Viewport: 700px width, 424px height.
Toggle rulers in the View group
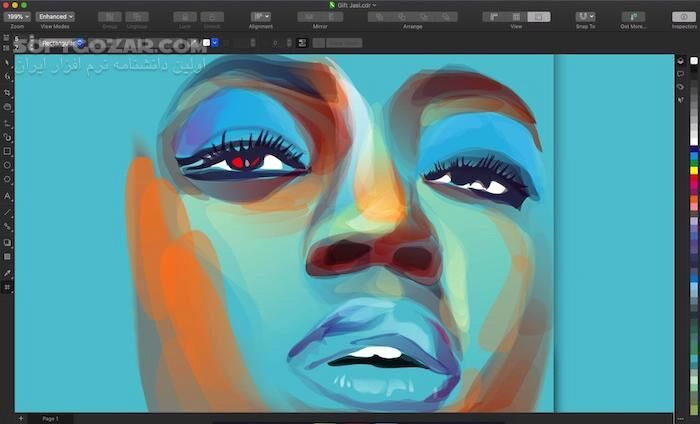pyautogui.click(x=494, y=17)
